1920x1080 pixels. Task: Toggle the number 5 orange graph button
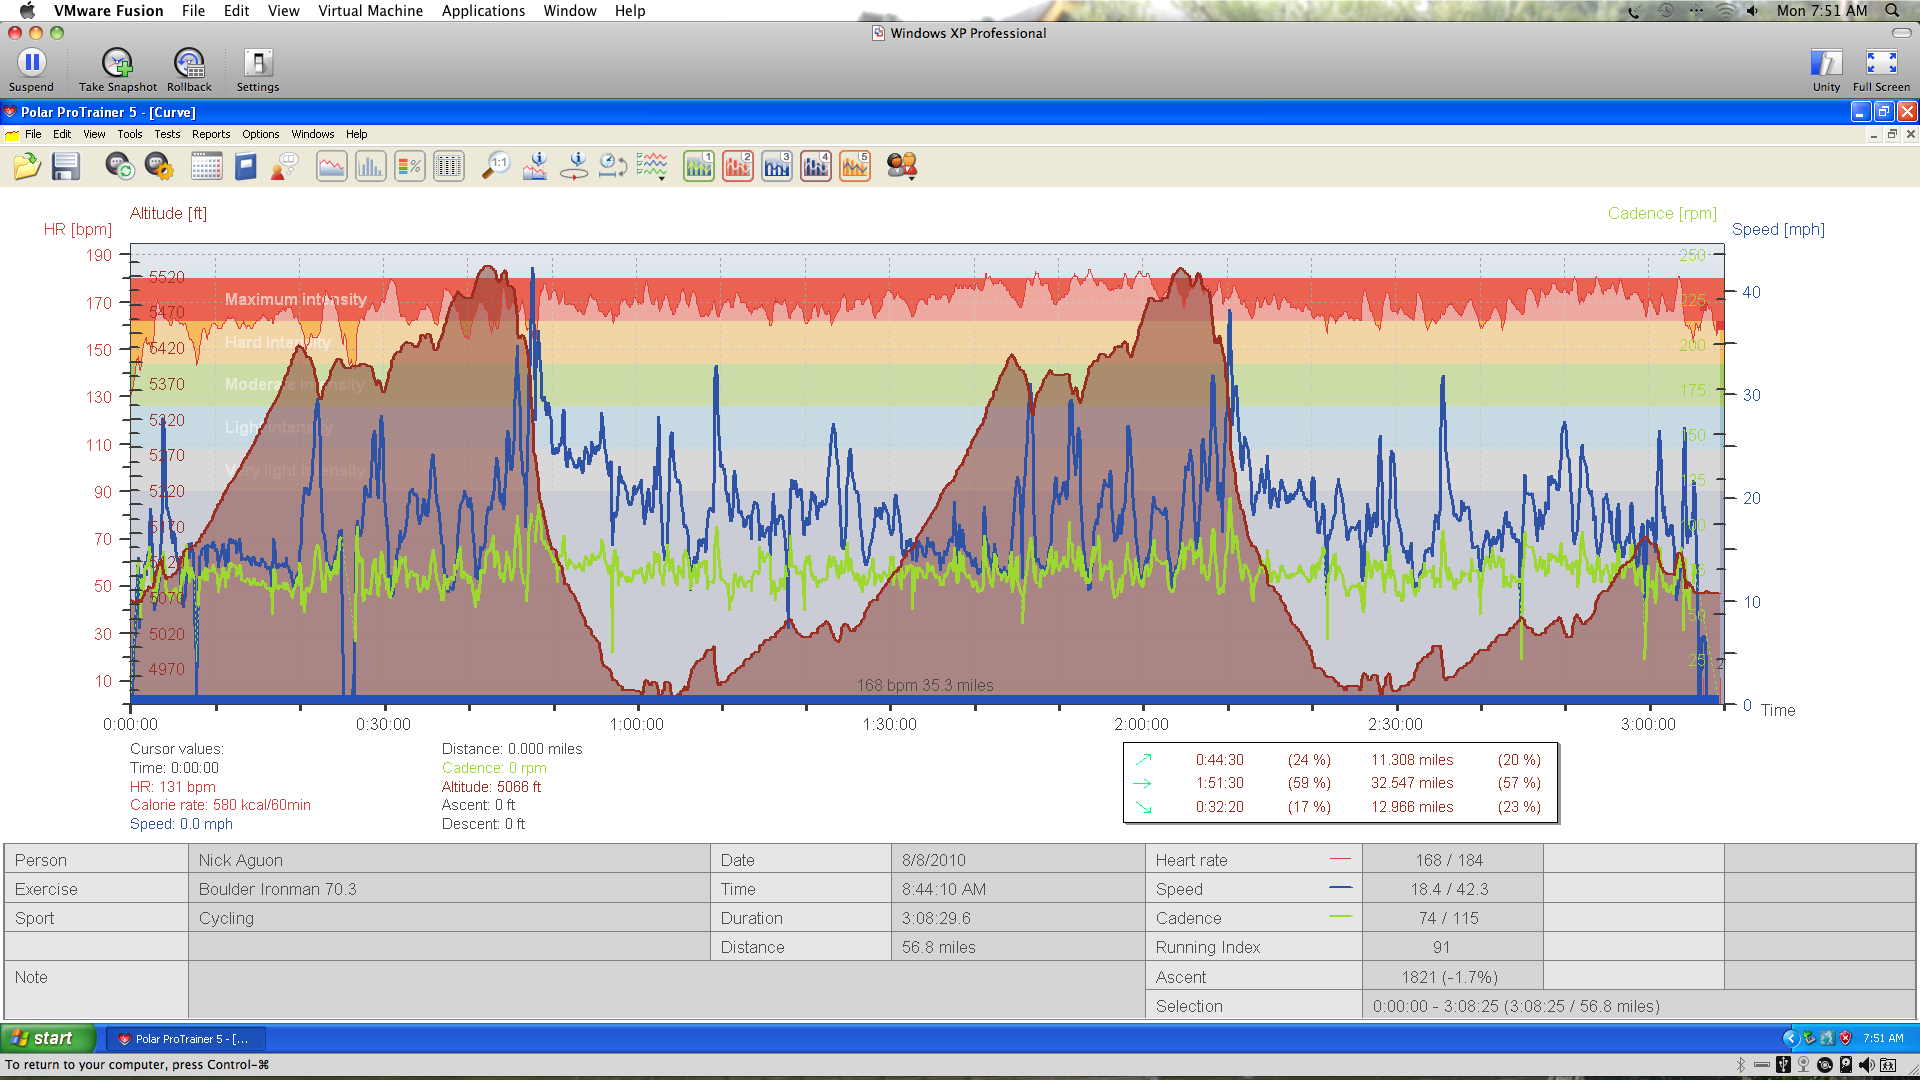(x=855, y=166)
